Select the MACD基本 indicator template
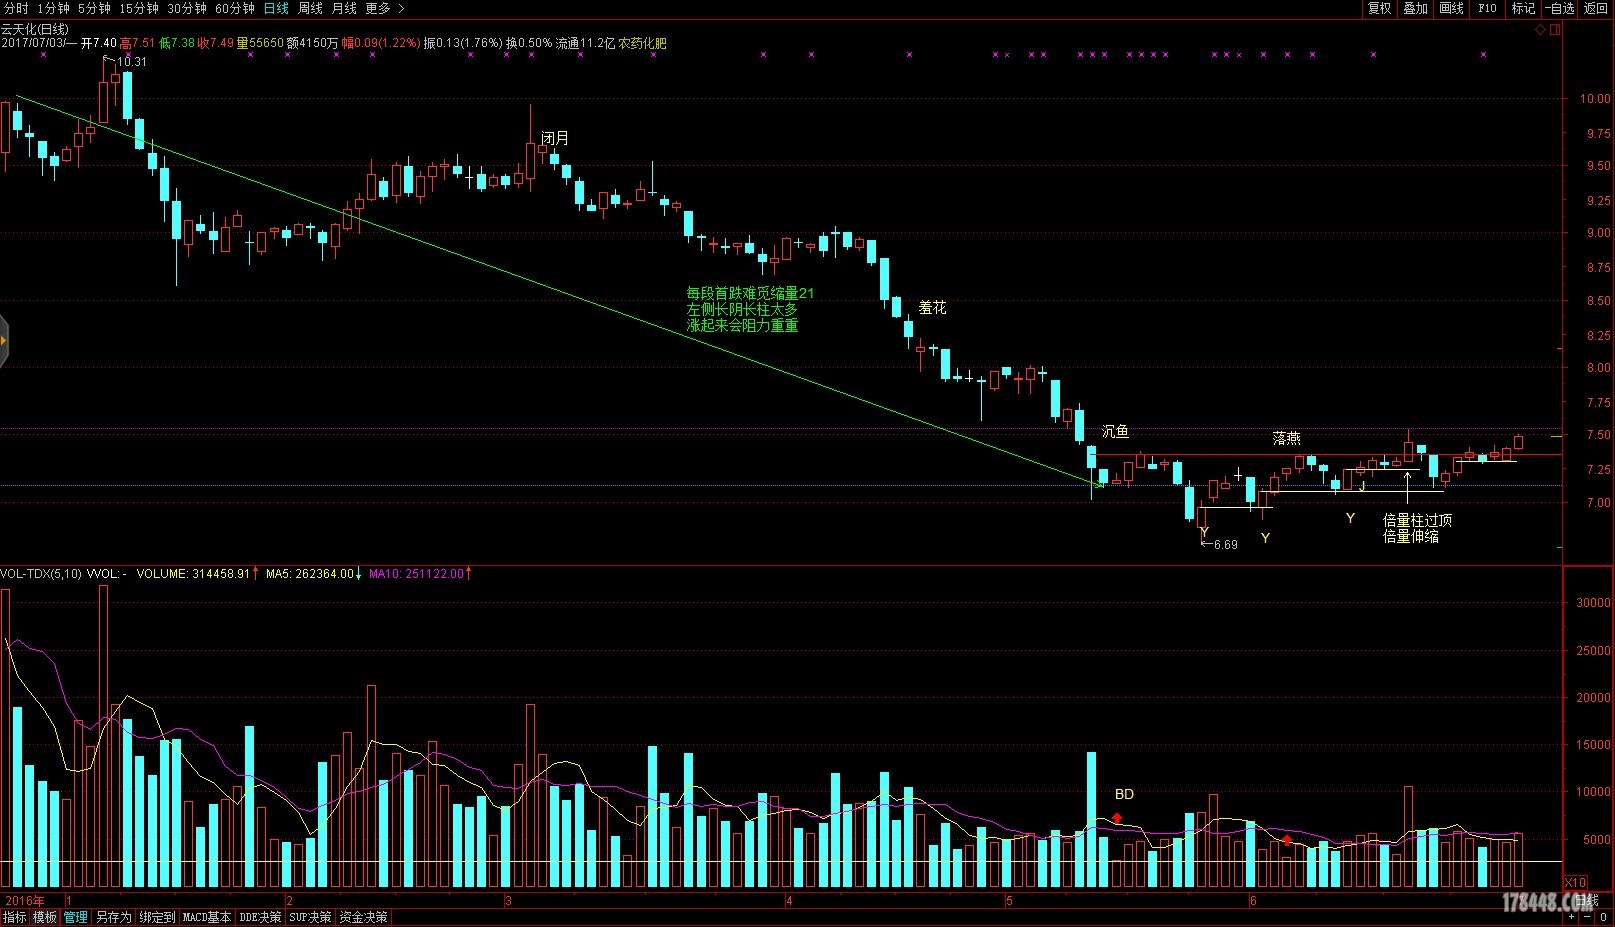The image size is (1615, 927). click(x=207, y=917)
